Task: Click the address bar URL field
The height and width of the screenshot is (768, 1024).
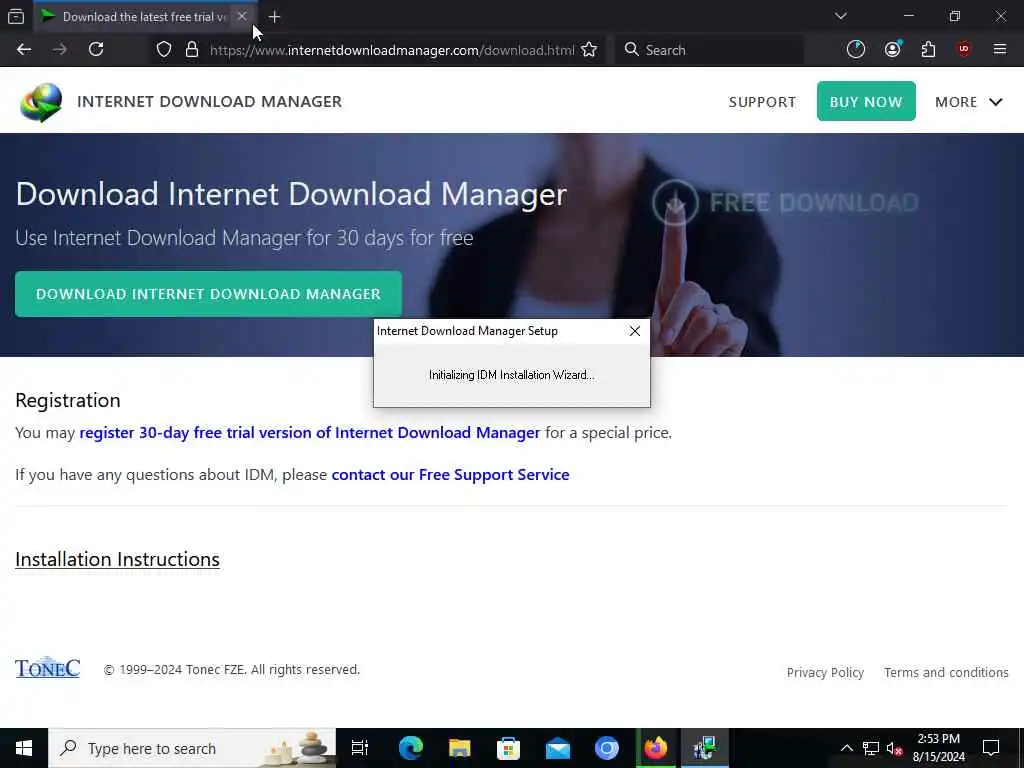Action: click(x=392, y=50)
